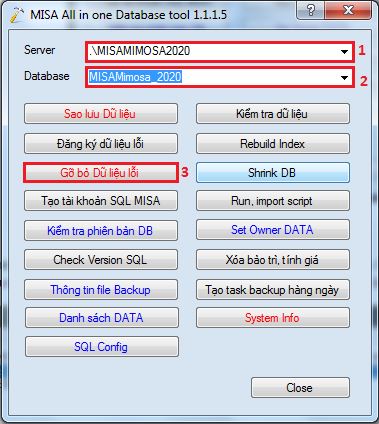Click the Run, import script button
The width and height of the screenshot is (379, 424).
click(x=273, y=201)
